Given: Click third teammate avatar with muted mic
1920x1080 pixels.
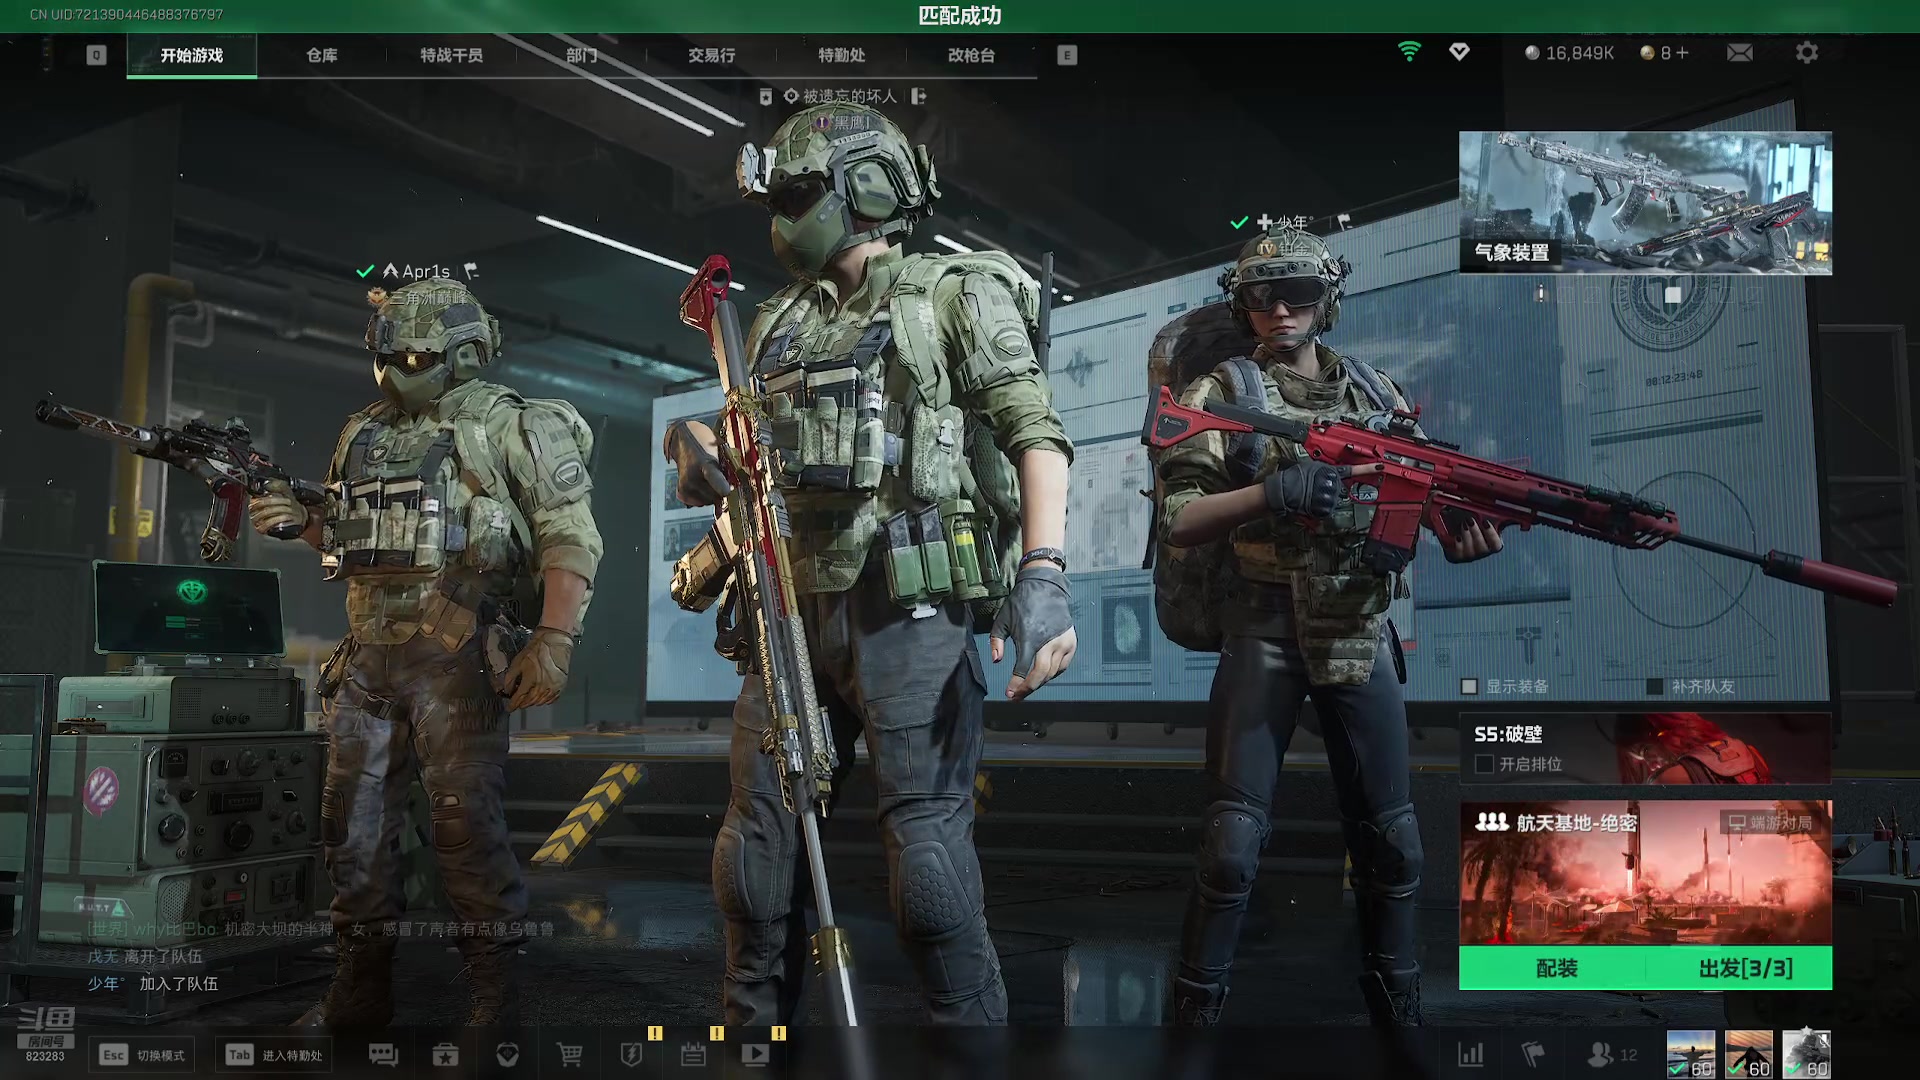Looking at the screenshot, I should coord(1807,1054).
